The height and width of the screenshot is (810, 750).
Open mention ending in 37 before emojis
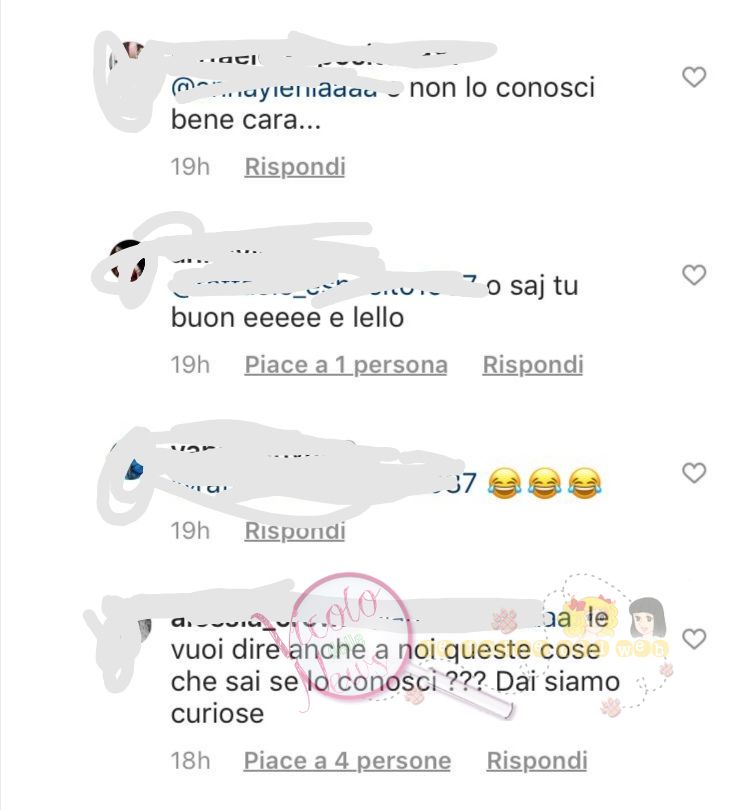(x=324, y=484)
